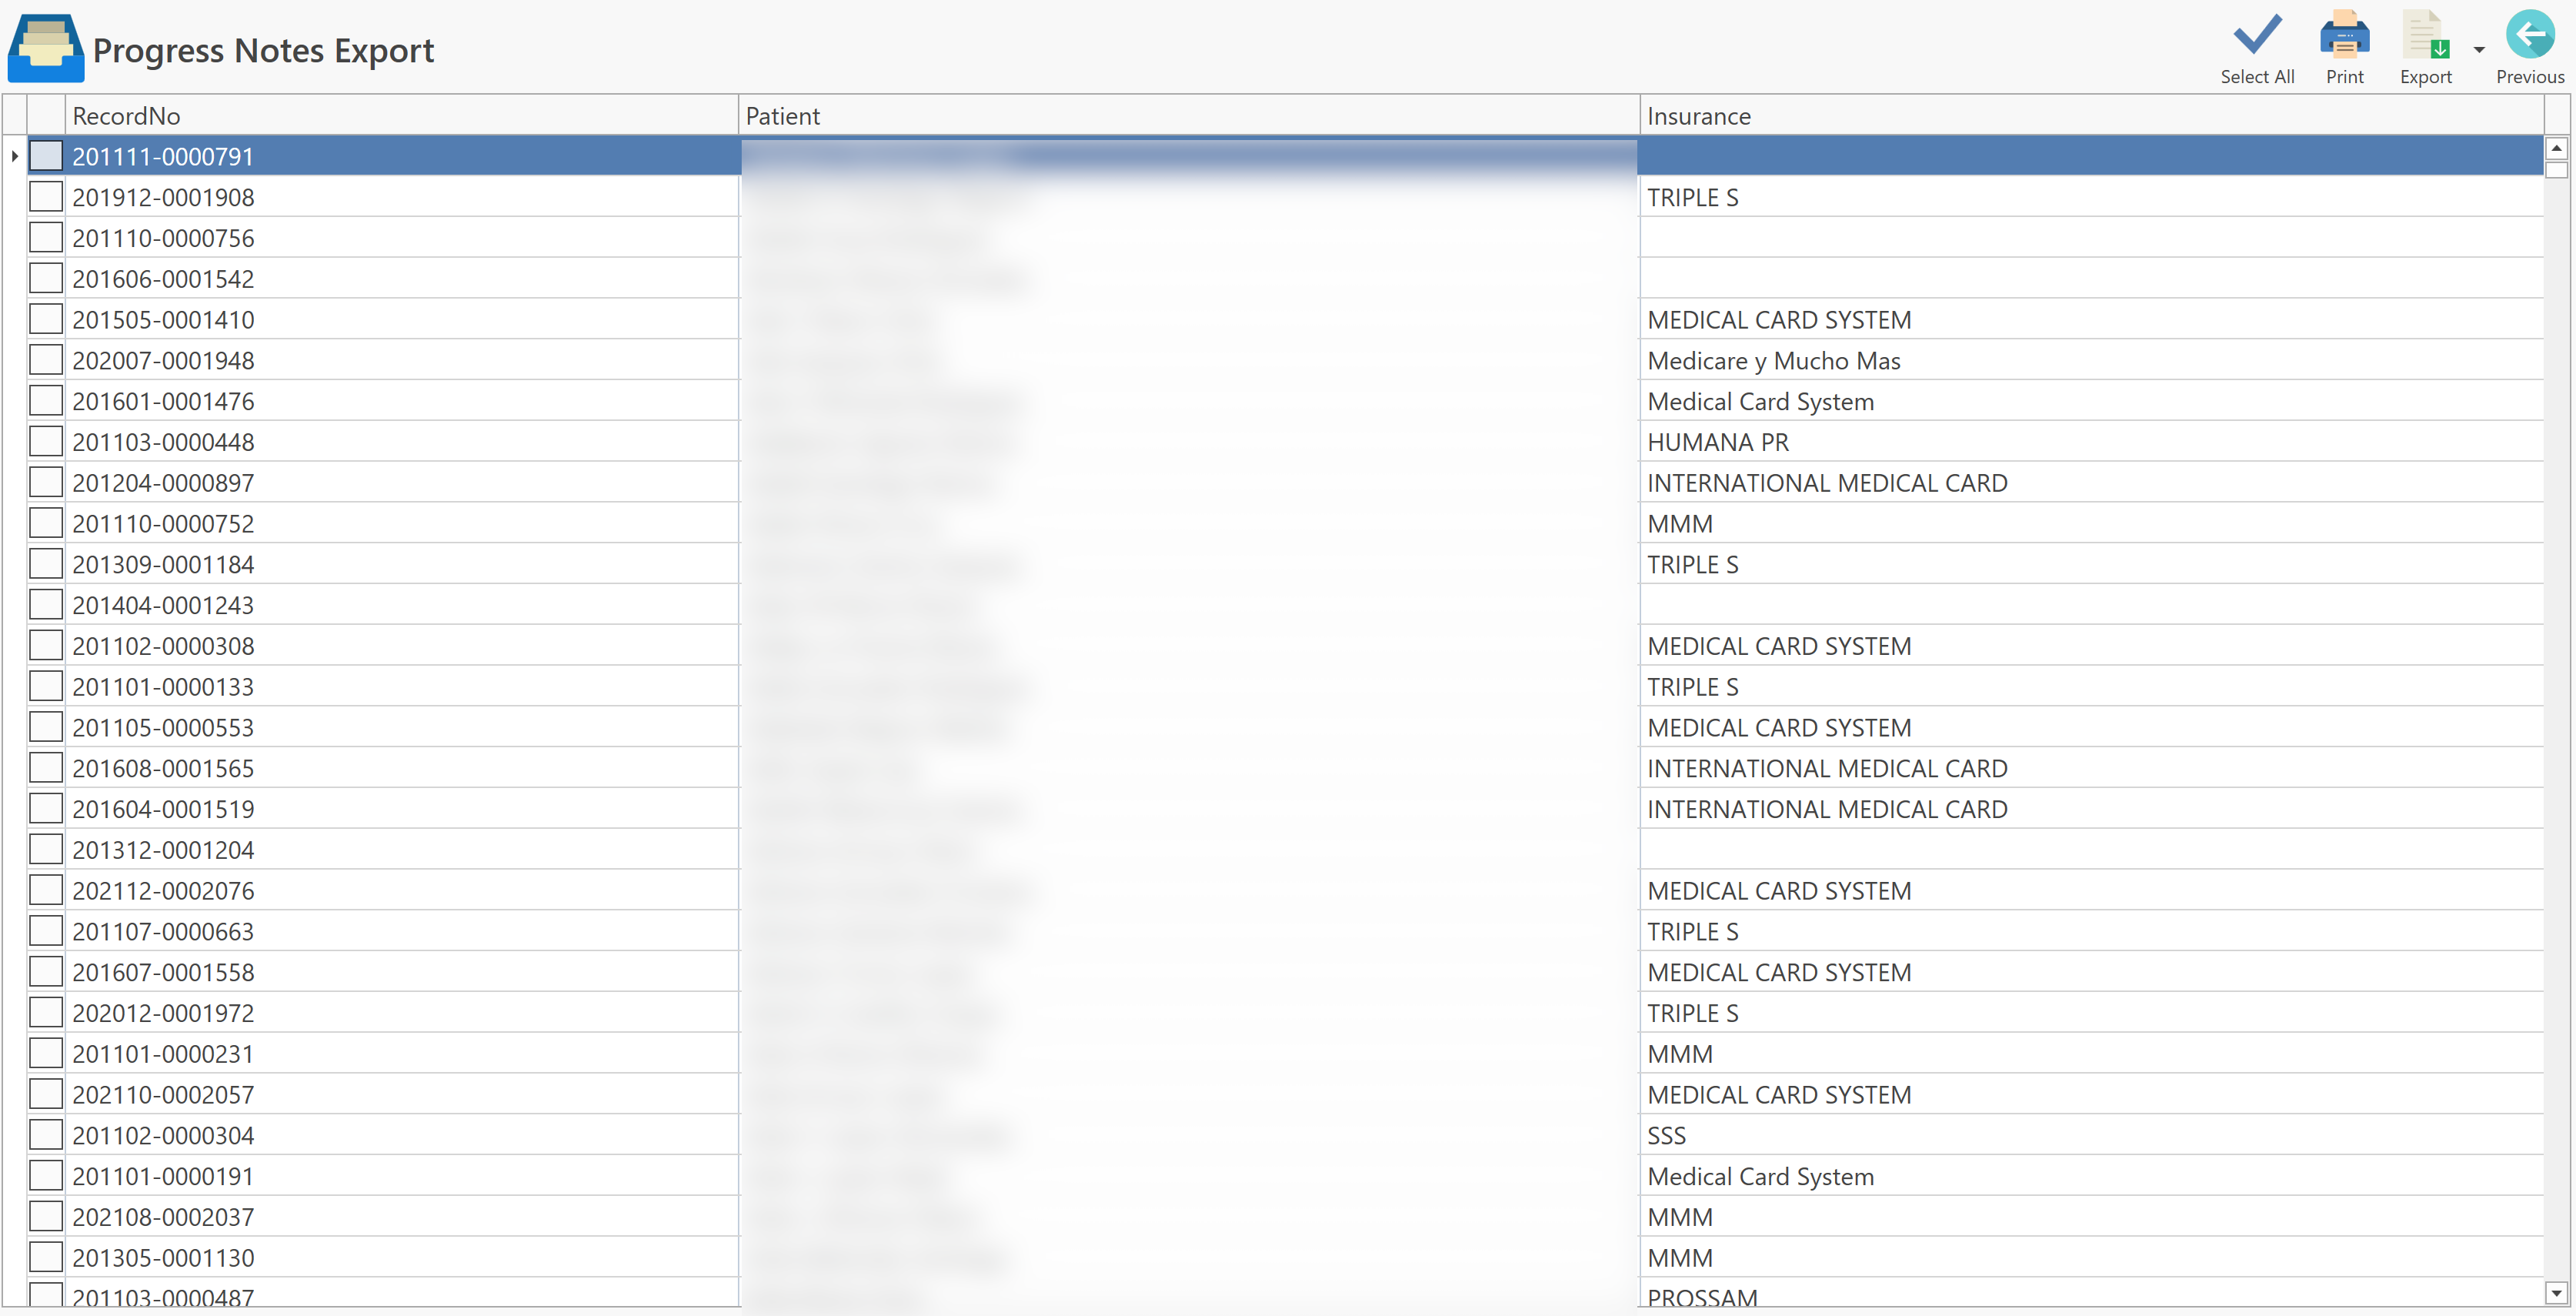The height and width of the screenshot is (1316, 2576).
Task: Check the box for record 201912-0001908
Action: point(46,197)
